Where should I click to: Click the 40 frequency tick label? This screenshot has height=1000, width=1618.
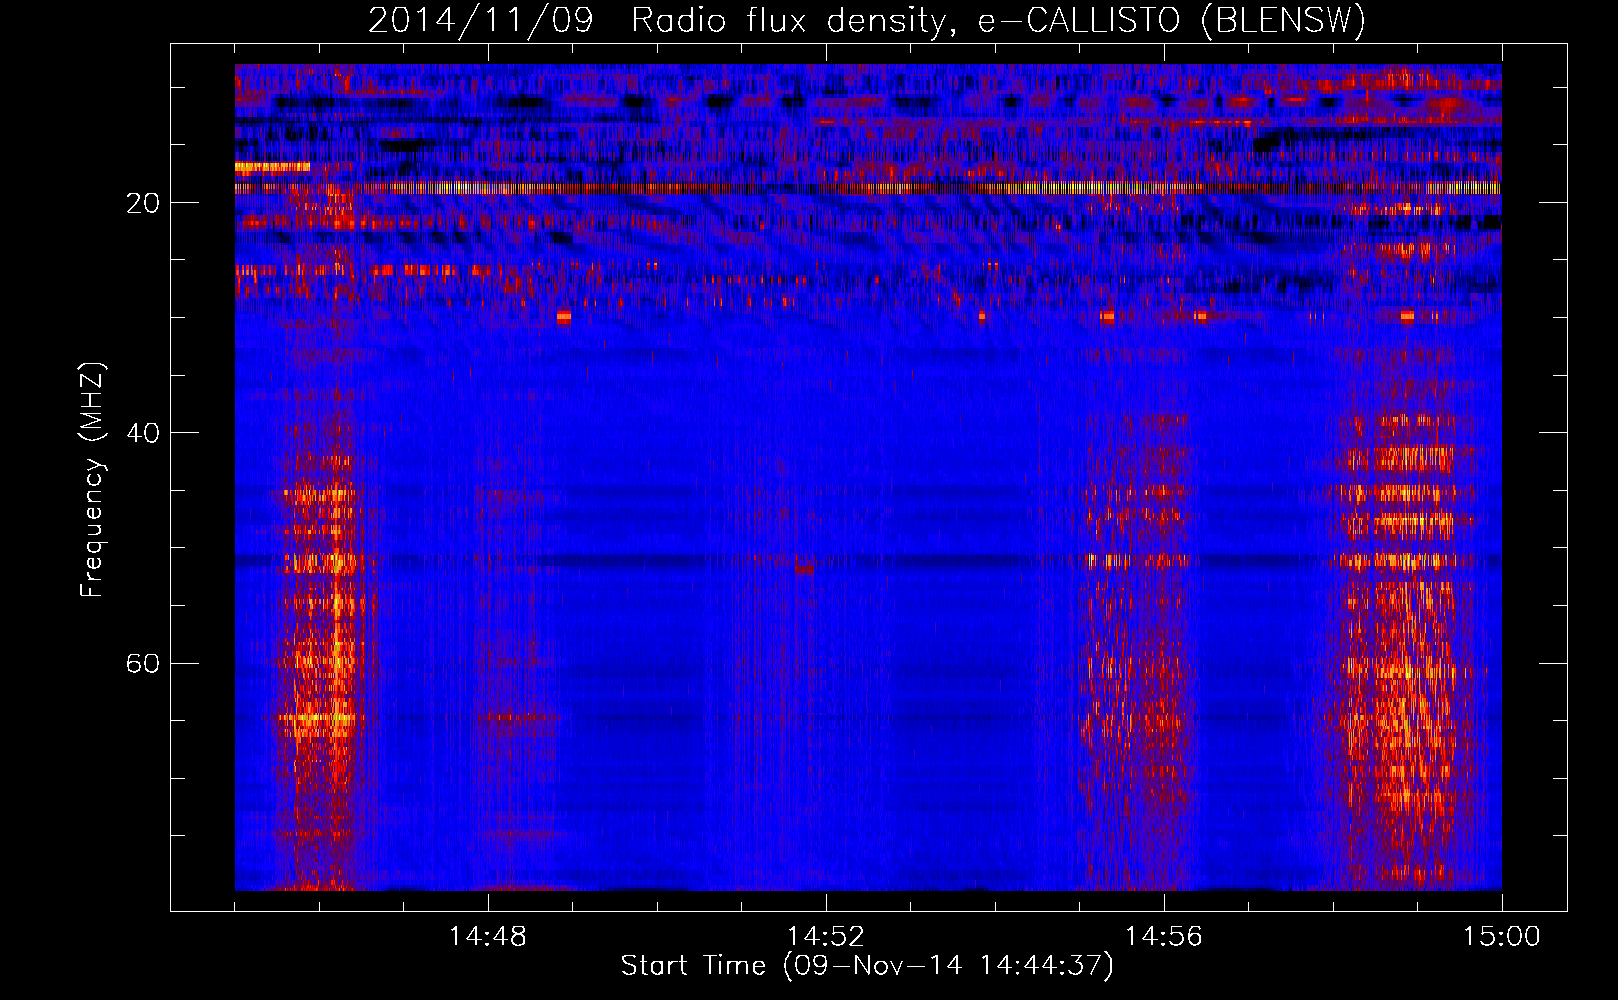[x=143, y=433]
